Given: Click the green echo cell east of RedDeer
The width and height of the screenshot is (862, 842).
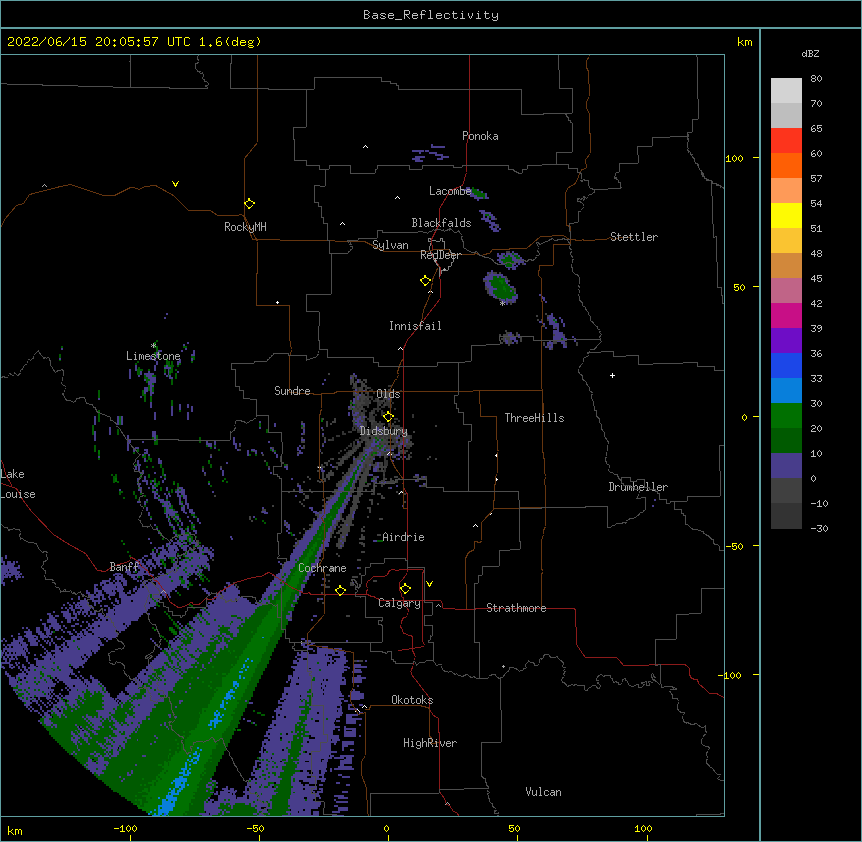Looking at the screenshot, I should click(x=501, y=287).
